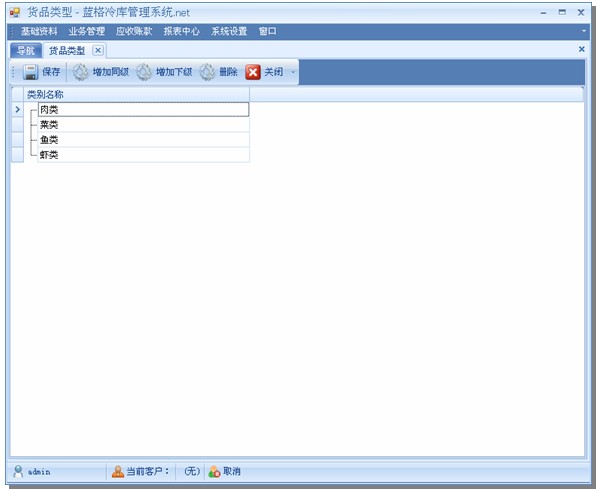Viewport: 597px width, 490px height.
Task: Click the admin user icon in status bar
Action: pos(18,471)
